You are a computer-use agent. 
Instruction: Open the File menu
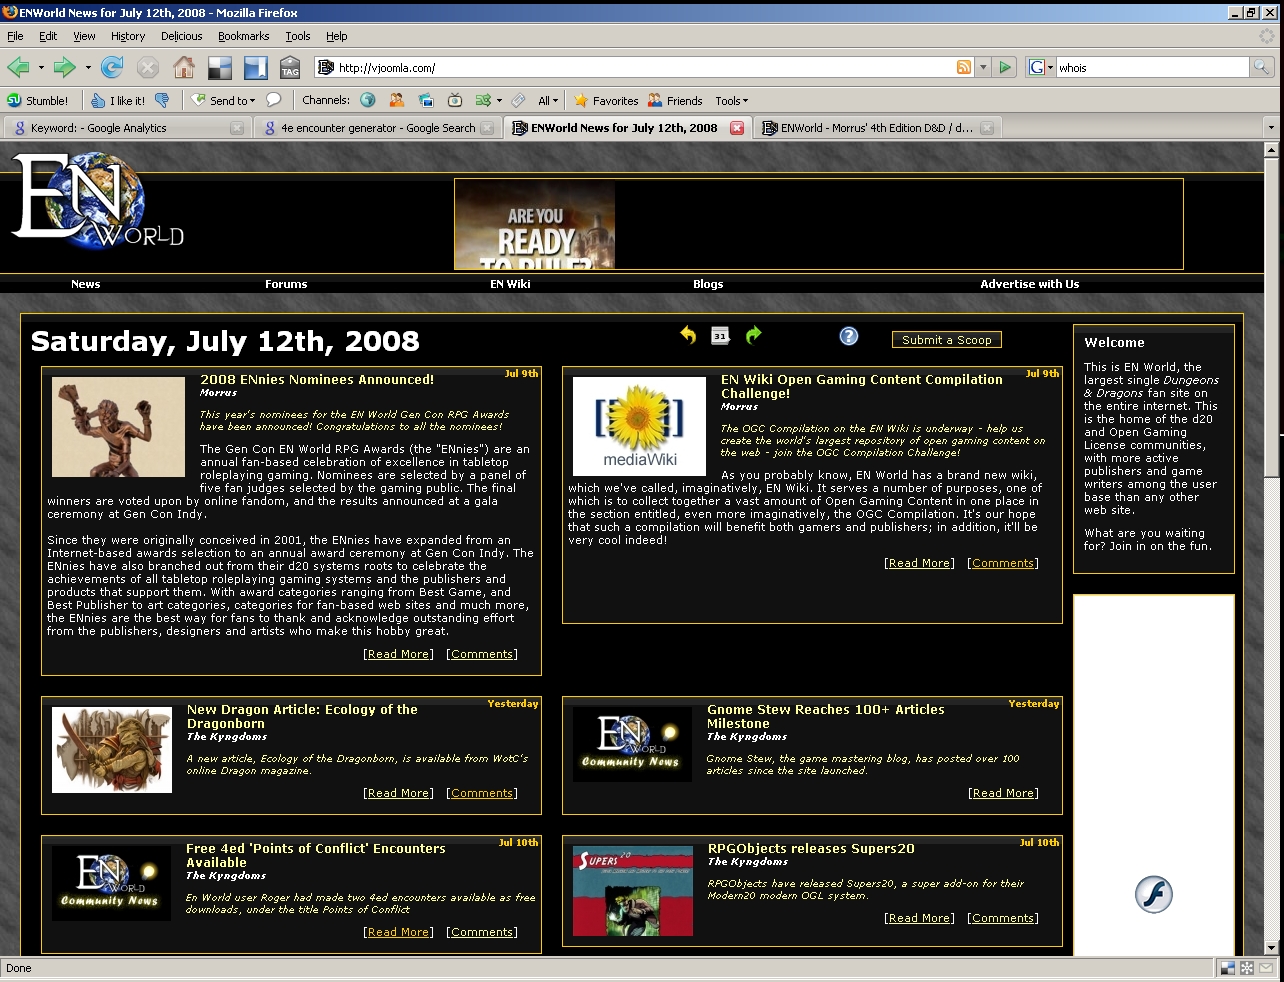(x=15, y=36)
